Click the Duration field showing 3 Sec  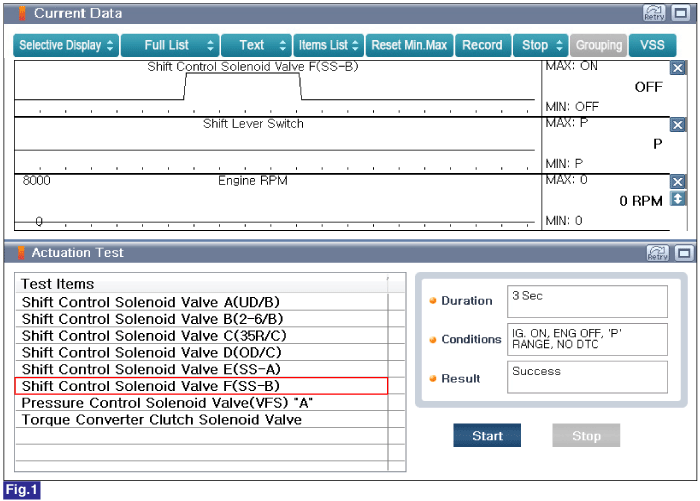coord(587,301)
